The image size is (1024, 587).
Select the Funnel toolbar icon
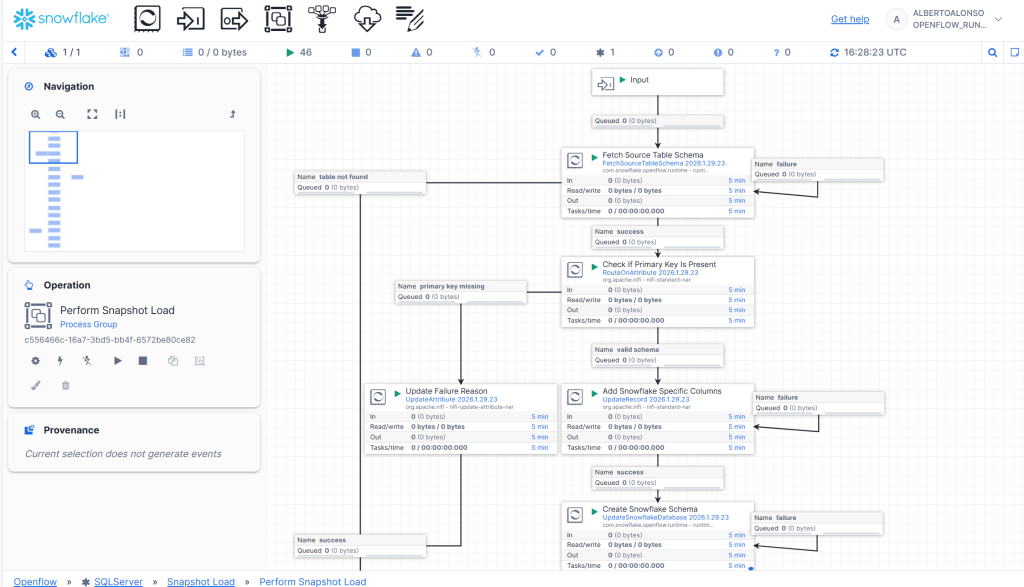coord(322,18)
